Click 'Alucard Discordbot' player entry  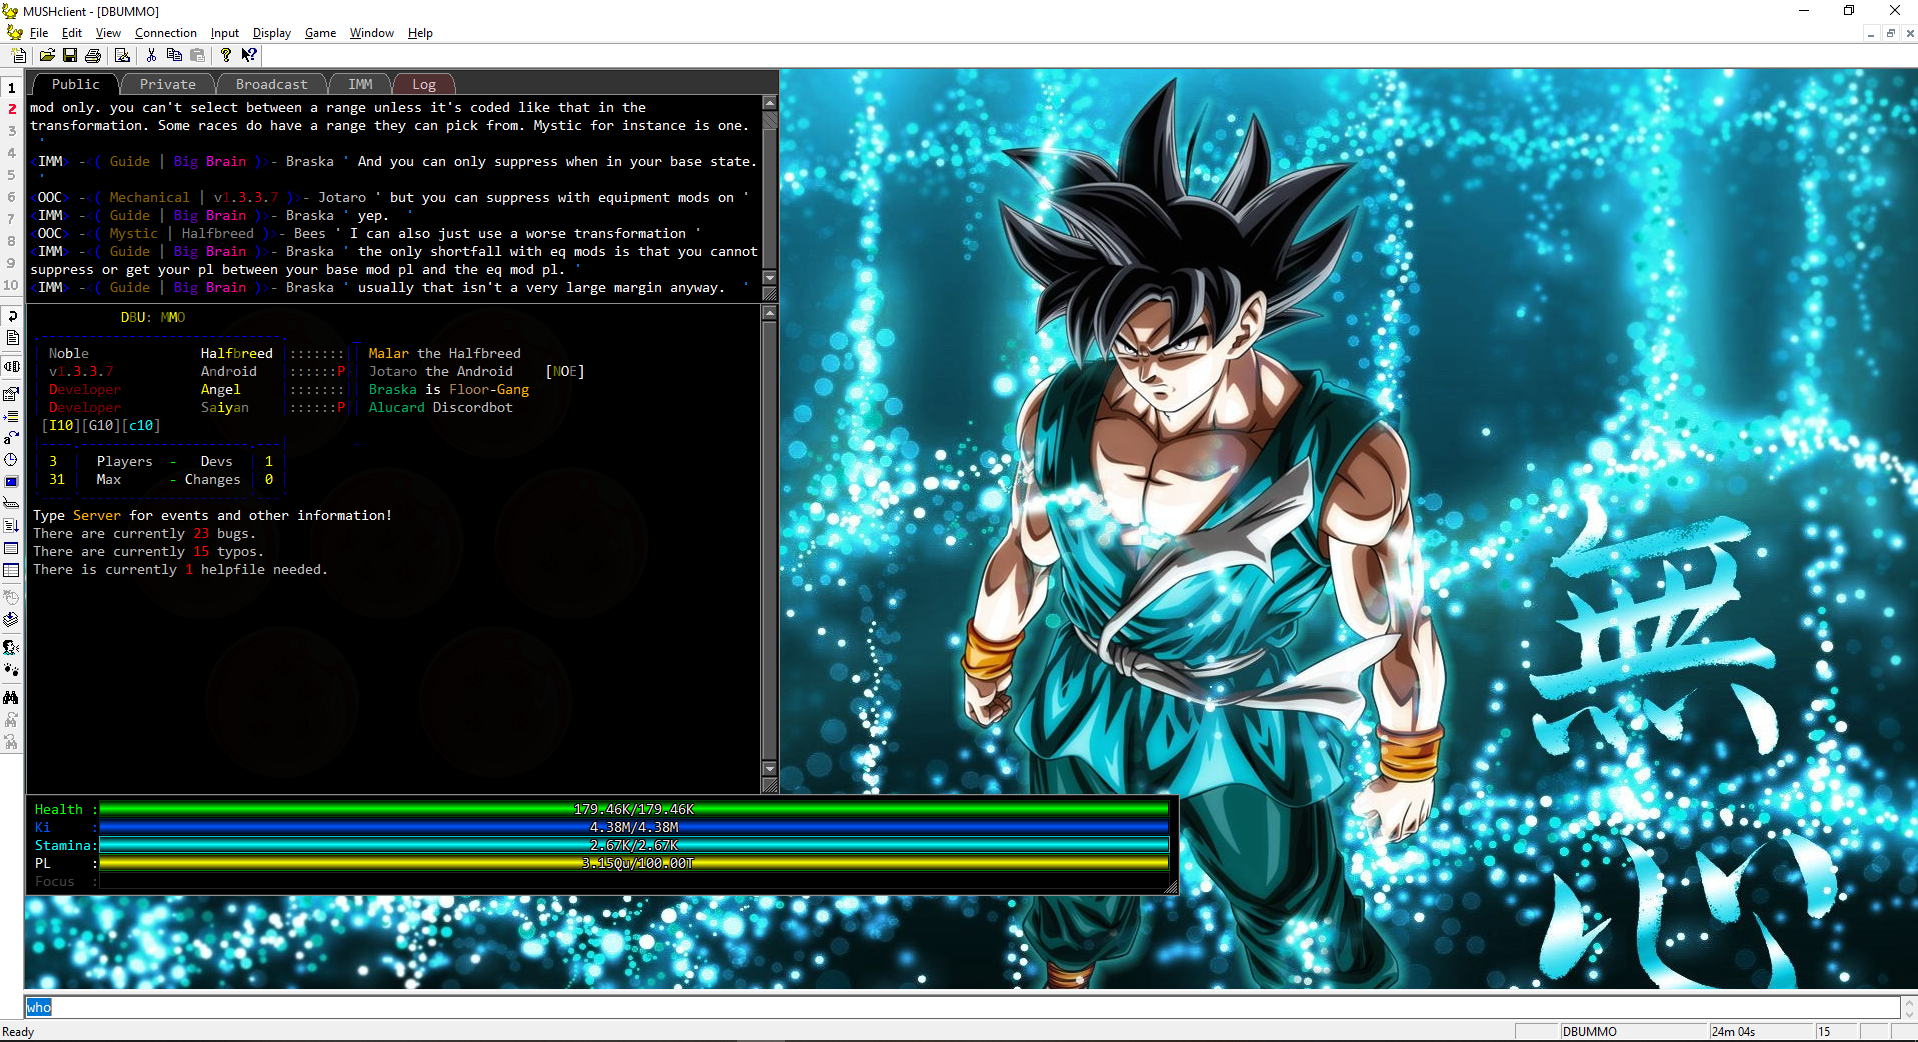point(440,407)
